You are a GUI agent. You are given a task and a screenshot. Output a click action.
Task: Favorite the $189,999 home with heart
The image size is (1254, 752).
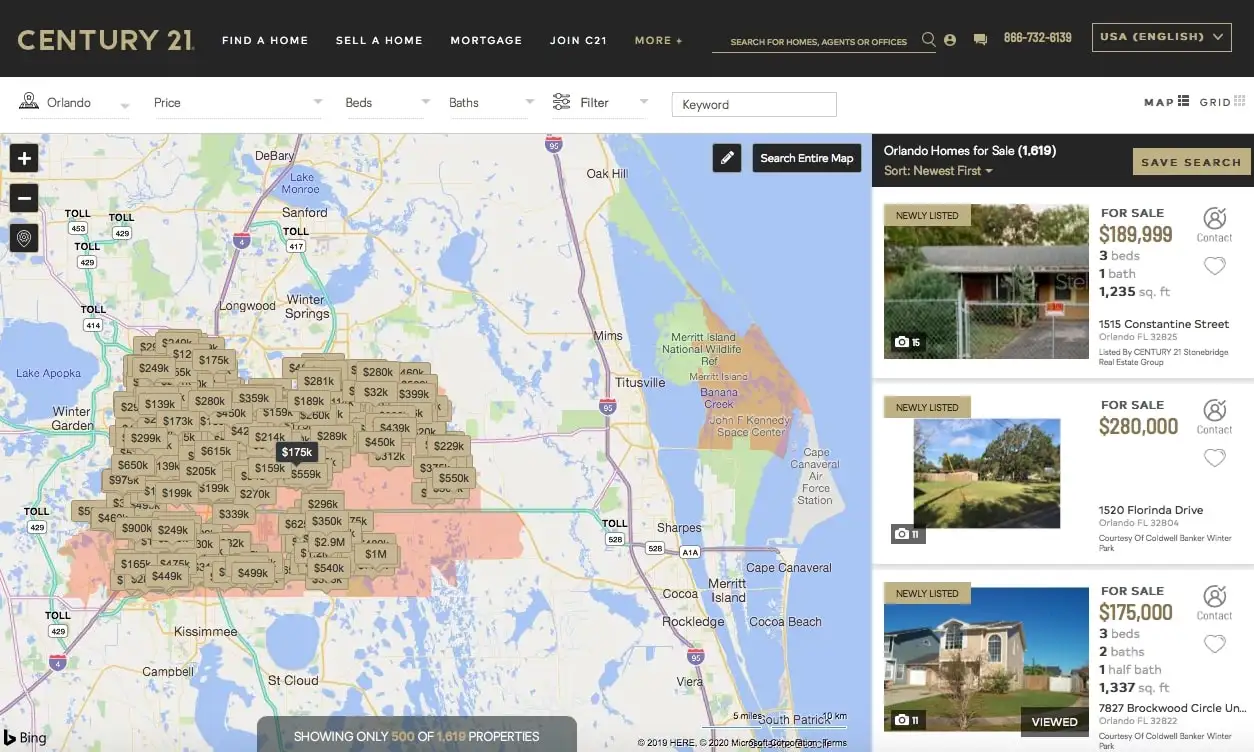(1214, 266)
